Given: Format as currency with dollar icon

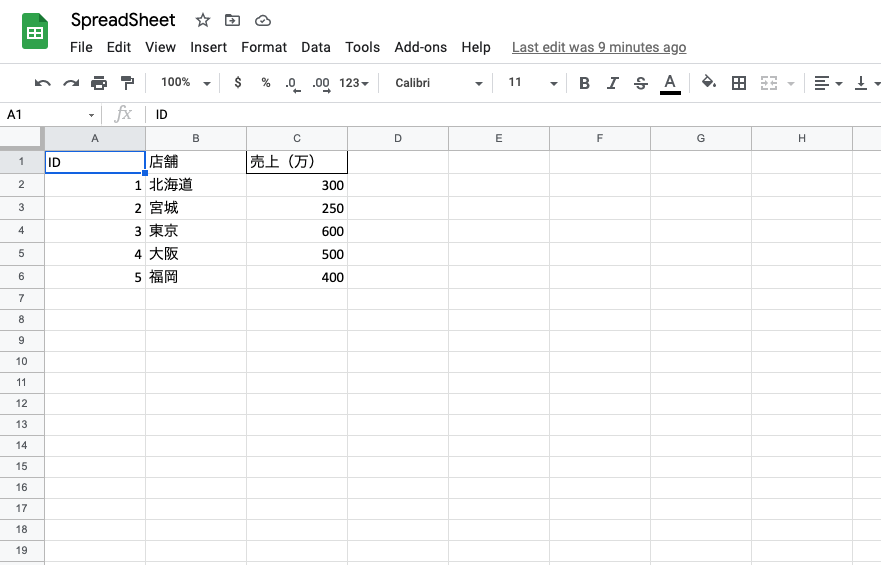Looking at the screenshot, I should (x=238, y=83).
